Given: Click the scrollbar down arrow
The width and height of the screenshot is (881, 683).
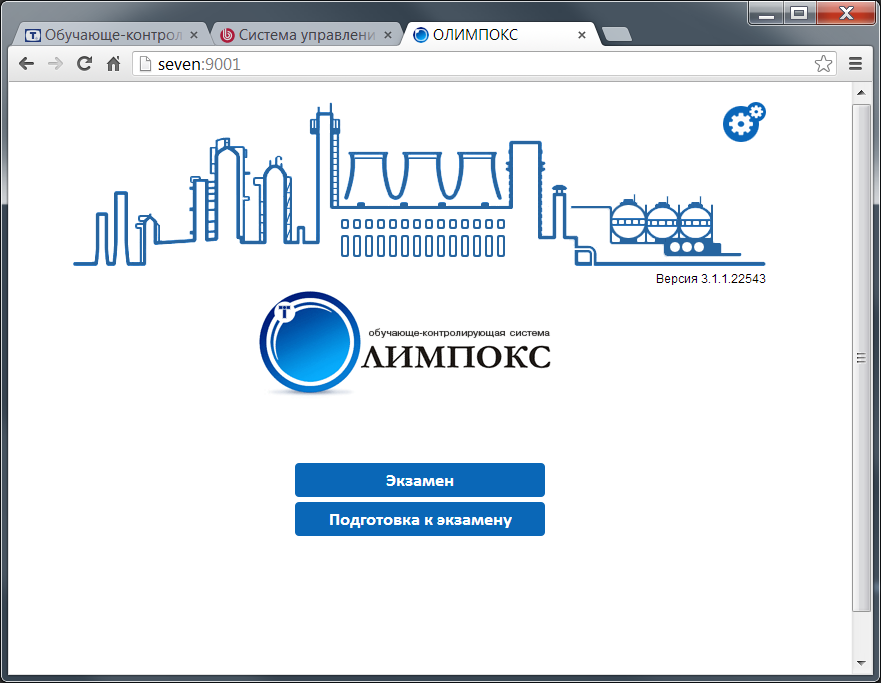Looking at the screenshot, I should pyautogui.click(x=861, y=663).
